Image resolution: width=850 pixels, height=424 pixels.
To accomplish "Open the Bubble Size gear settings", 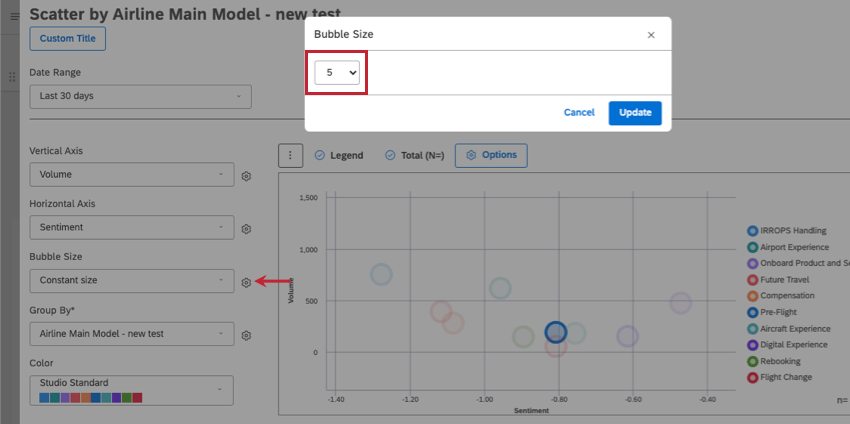I will tap(246, 282).
